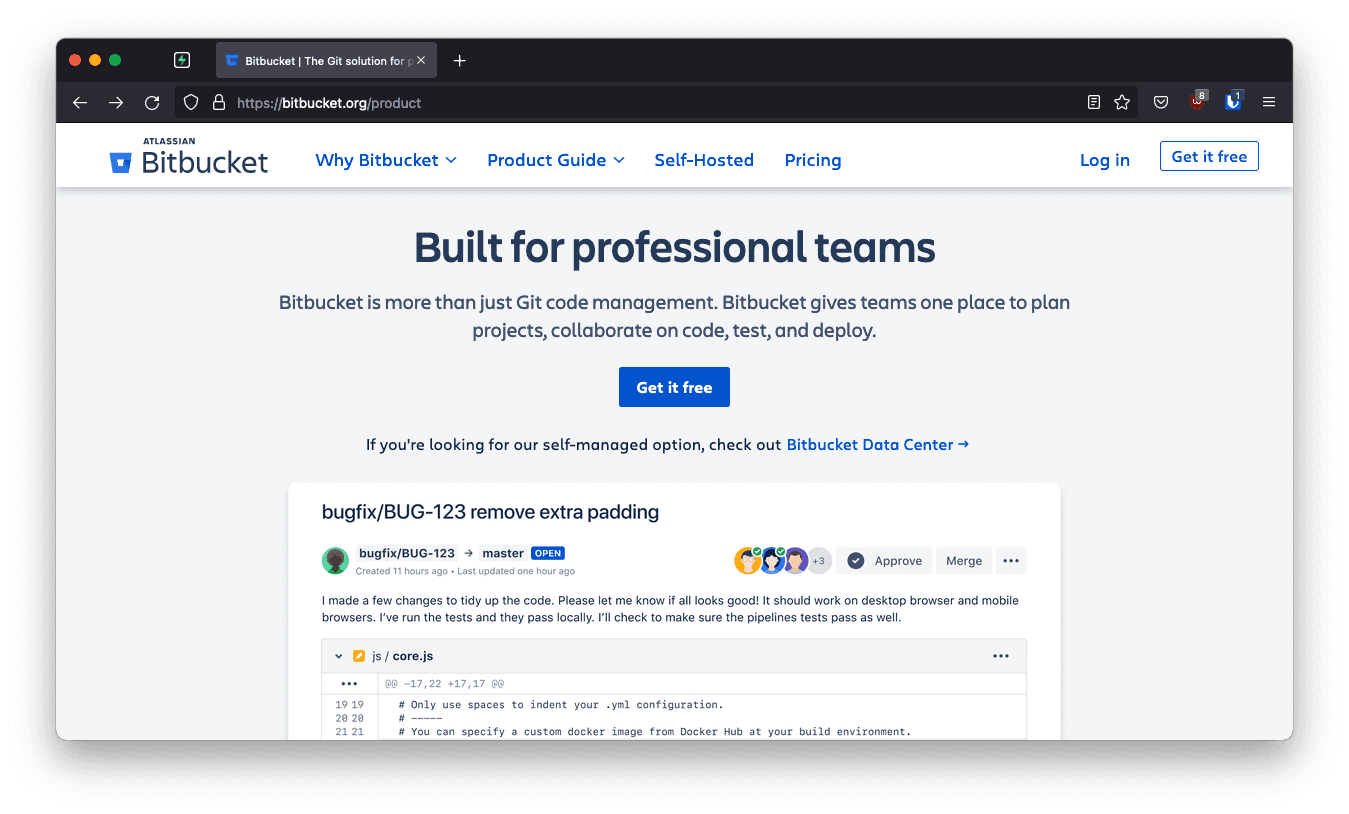The height and width of the screenshot is (814, 1349).
Task: Open the Self-Hosted page
Action: coord(704,160)
